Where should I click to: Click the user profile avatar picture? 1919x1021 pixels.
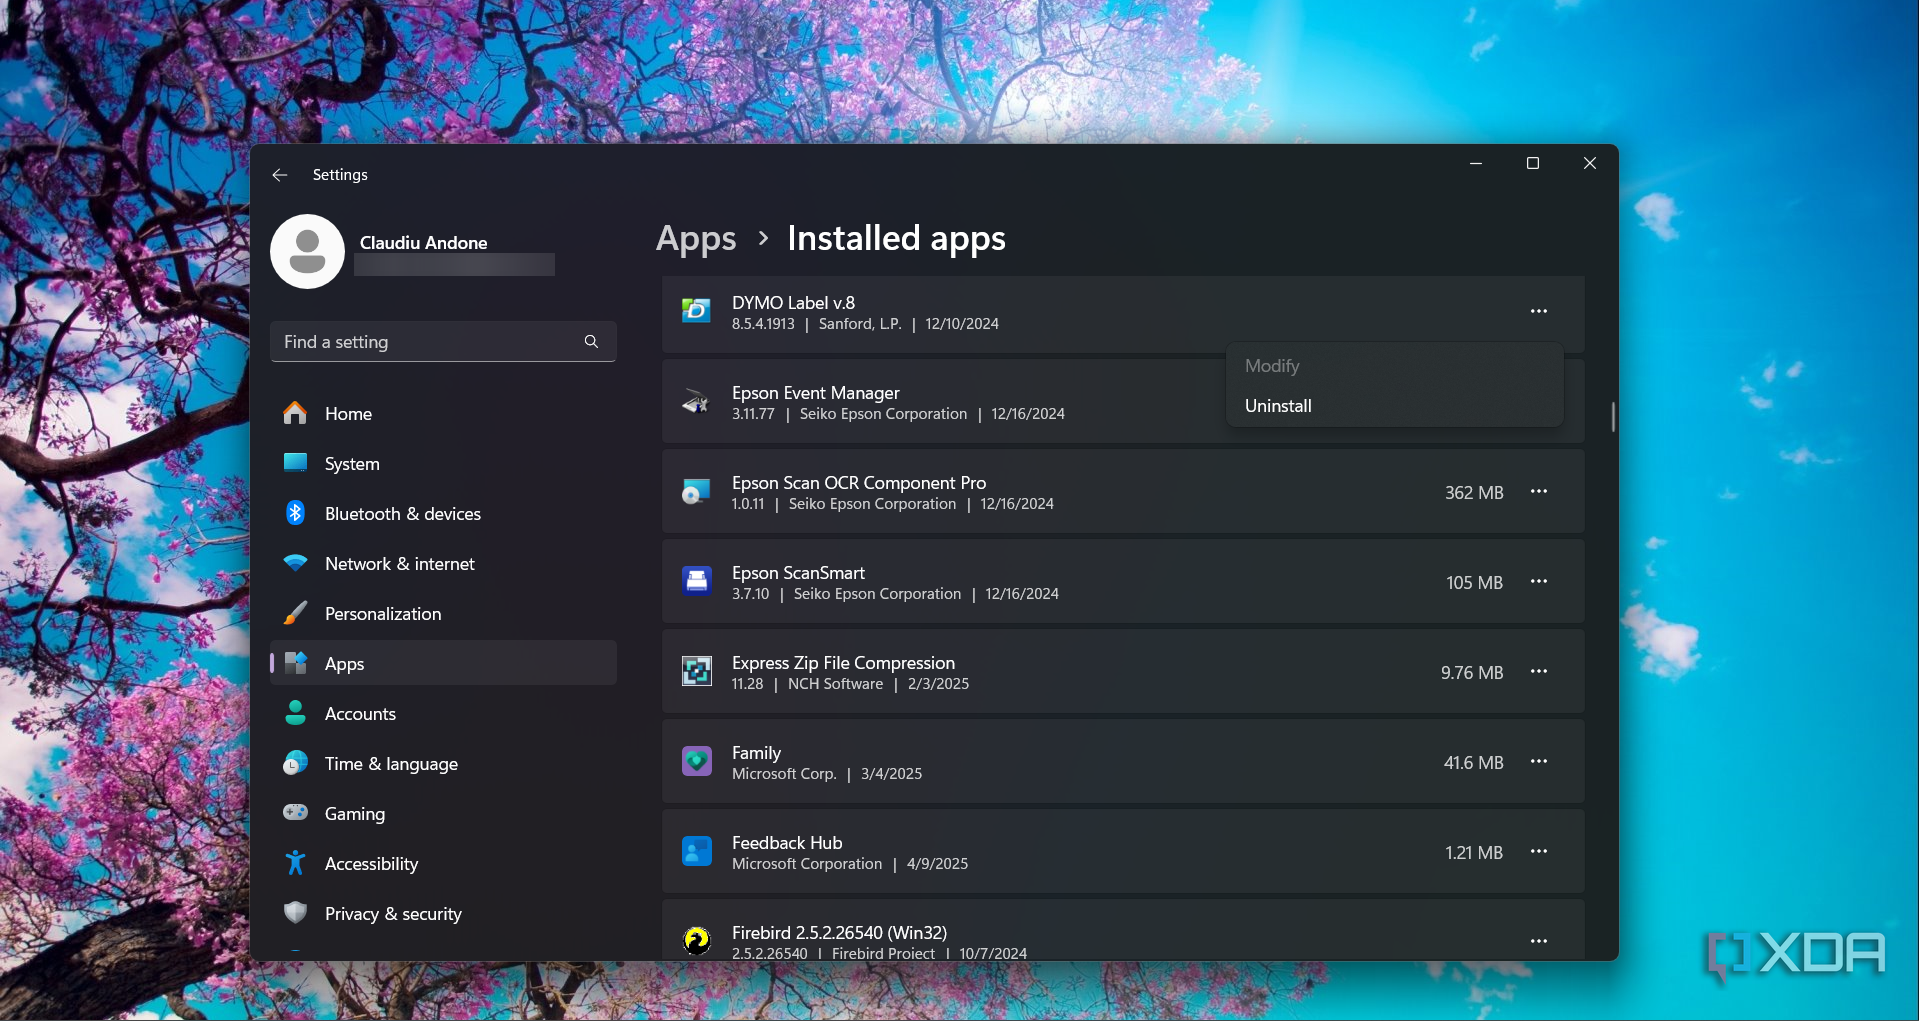[307, 252]
